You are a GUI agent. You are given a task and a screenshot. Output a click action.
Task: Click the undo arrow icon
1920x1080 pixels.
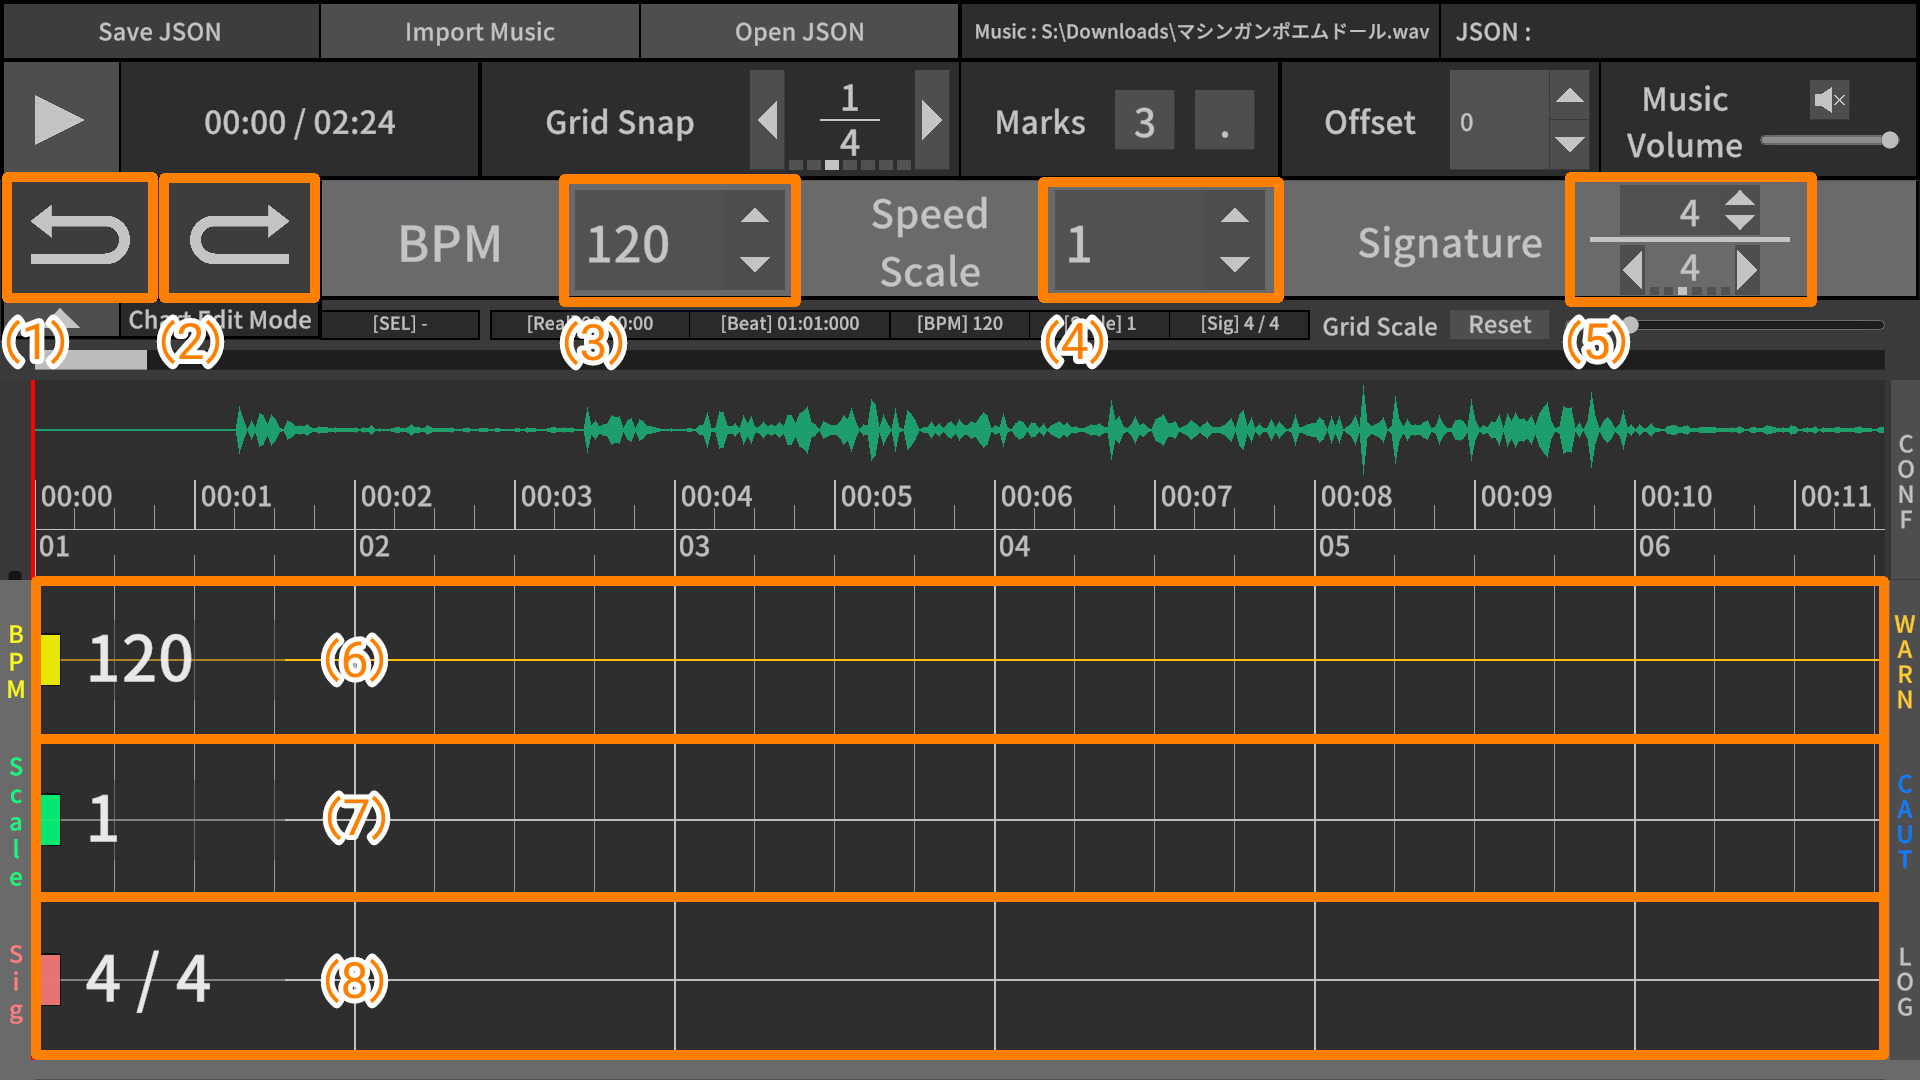[x=80, y=238]
